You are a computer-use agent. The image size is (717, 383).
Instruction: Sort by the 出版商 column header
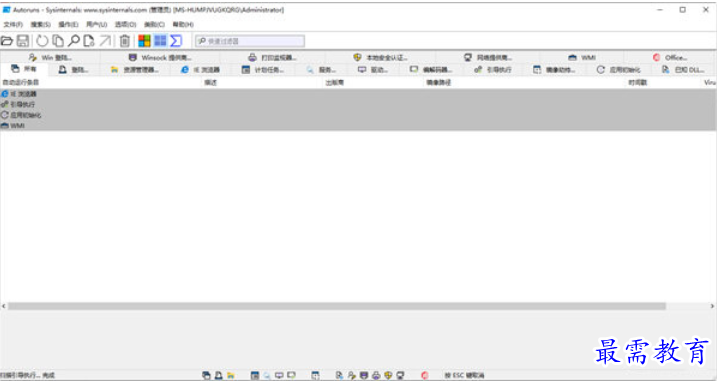[x=373, y=83]
